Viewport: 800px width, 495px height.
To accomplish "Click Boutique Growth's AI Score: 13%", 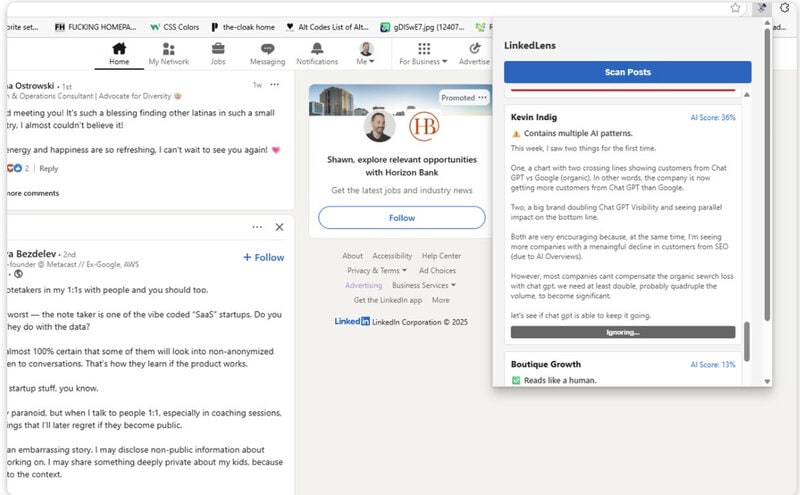I will (x=713, y=364).
